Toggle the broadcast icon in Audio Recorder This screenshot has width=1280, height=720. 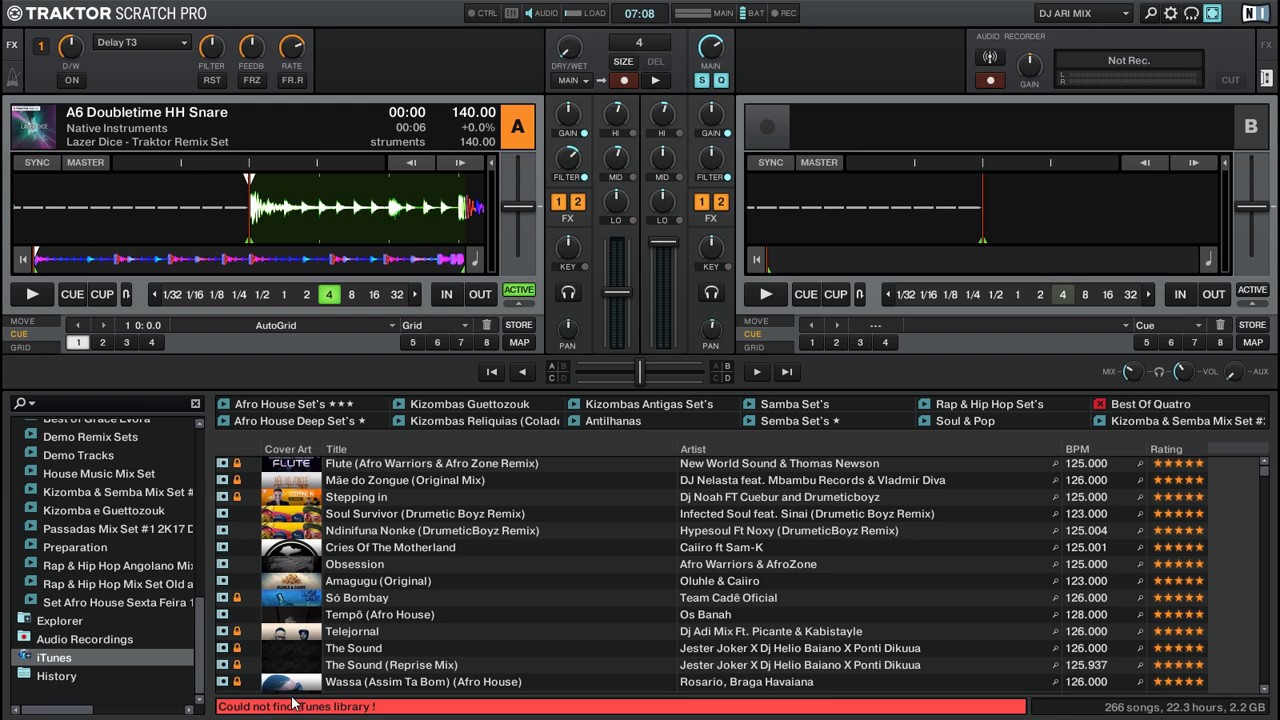click(991, 58)
